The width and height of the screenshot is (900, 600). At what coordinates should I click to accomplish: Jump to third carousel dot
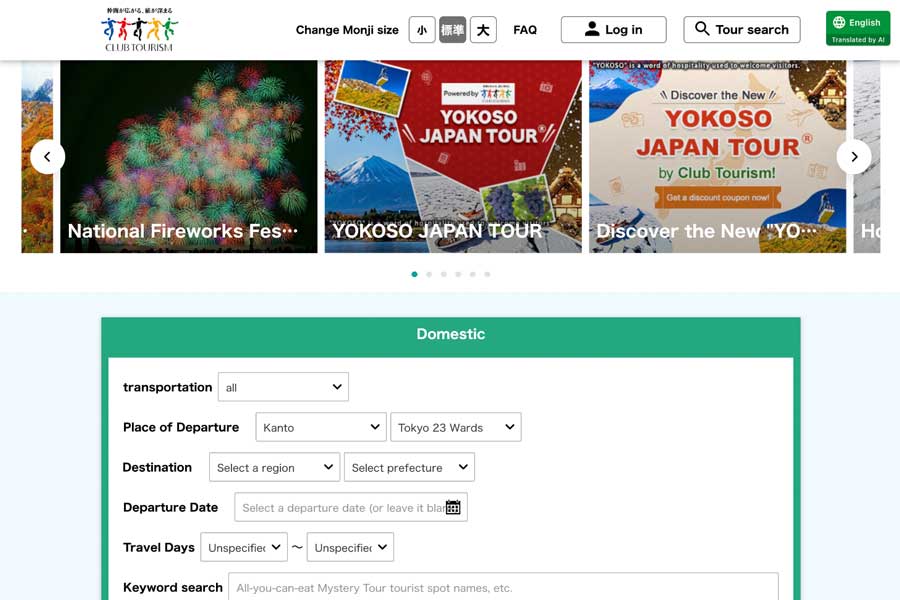(x=444, y=274)
